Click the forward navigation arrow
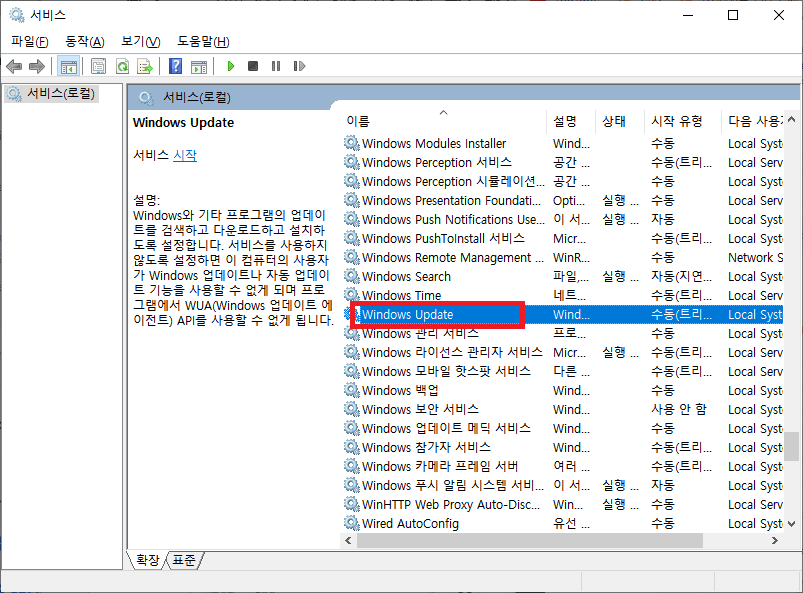This screenshot has height=593, width=803. pos(36,66)
